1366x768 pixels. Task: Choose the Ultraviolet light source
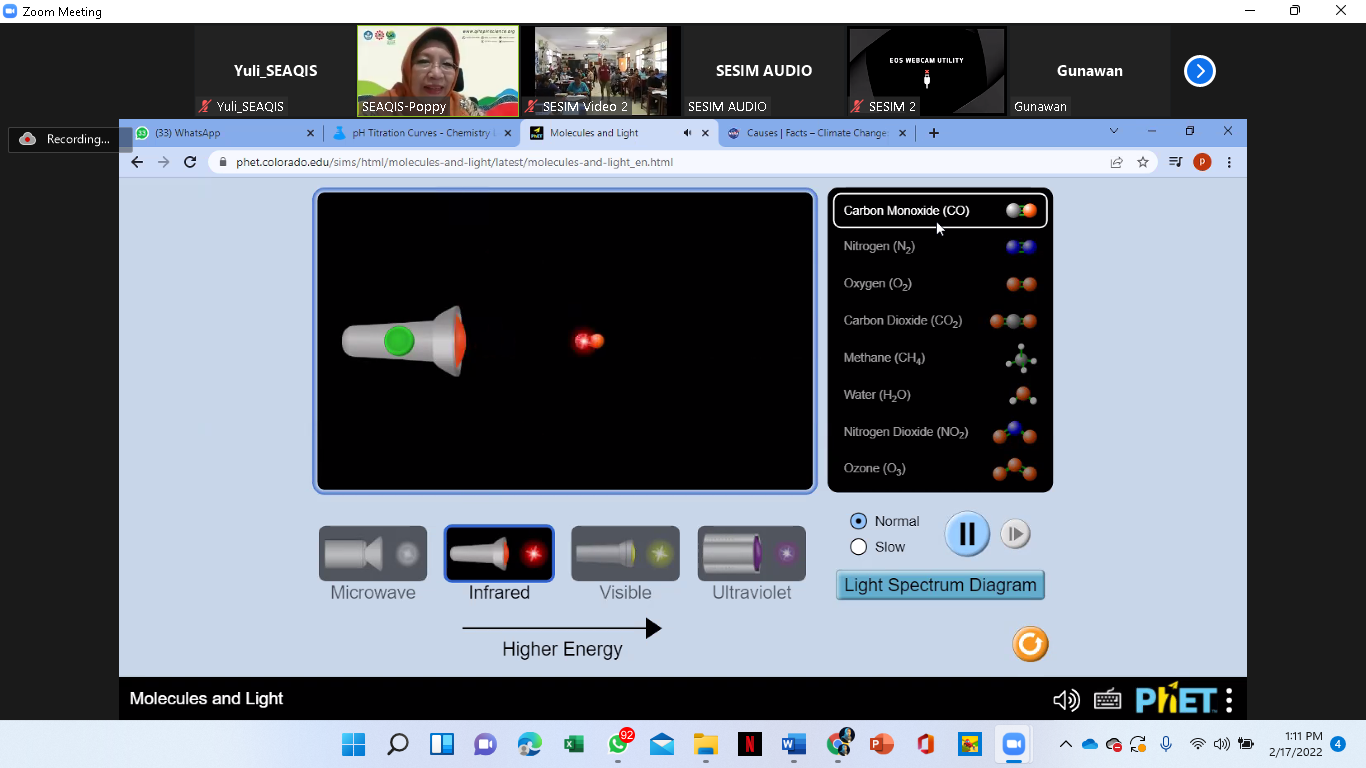click(751, 554)
